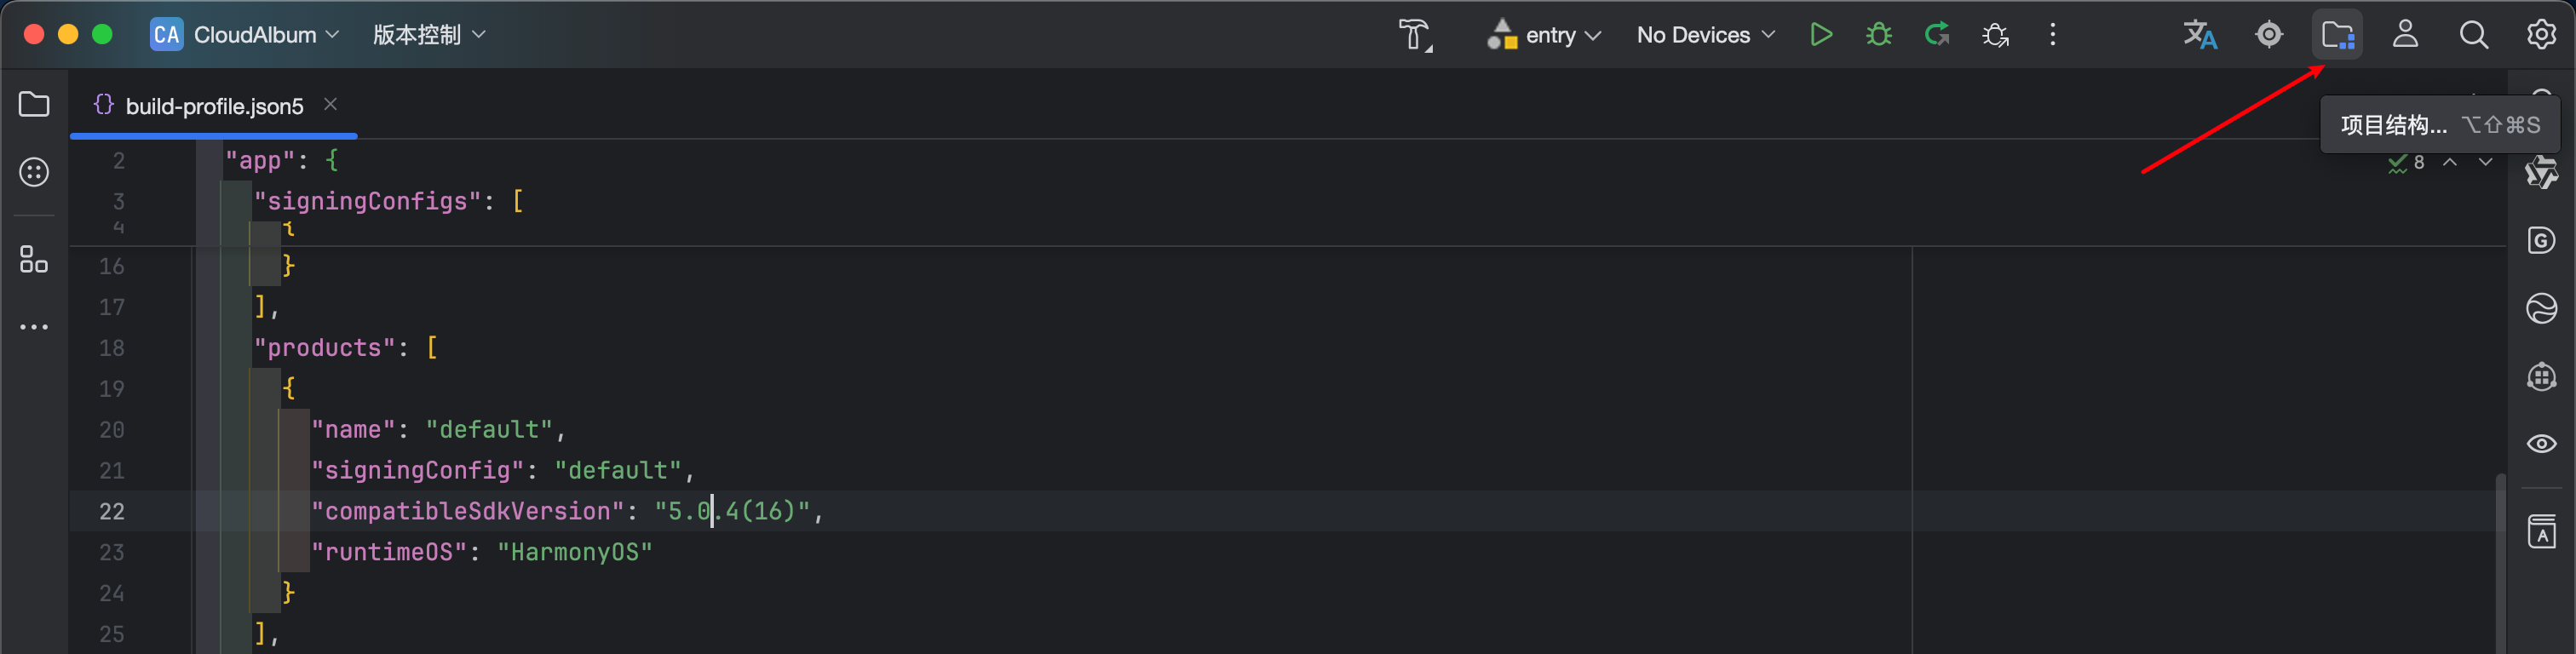This screenshot has width=2576, height=654.
Task: Click the build hammer icon
Action: coord(1415,35)
